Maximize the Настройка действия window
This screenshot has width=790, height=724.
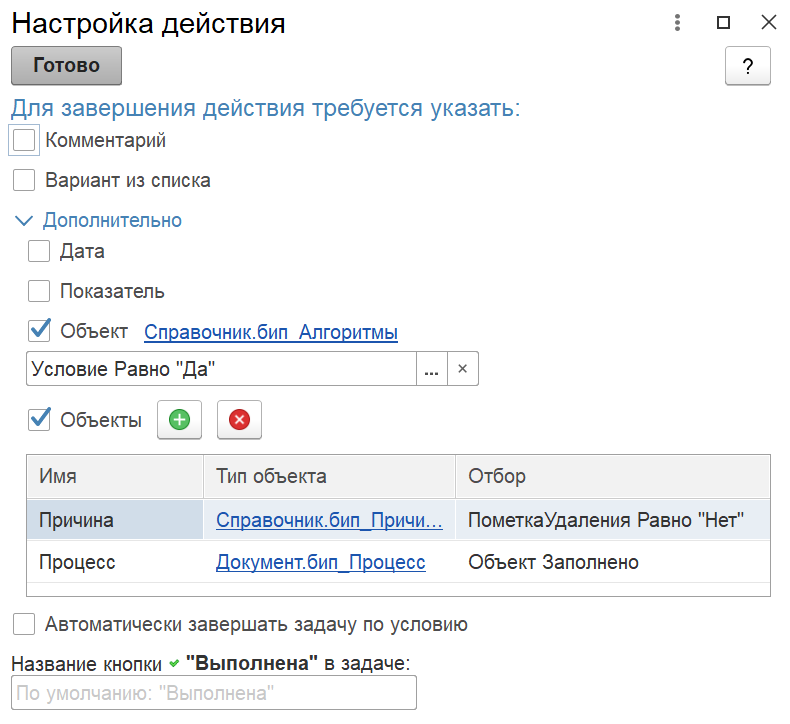723,23
